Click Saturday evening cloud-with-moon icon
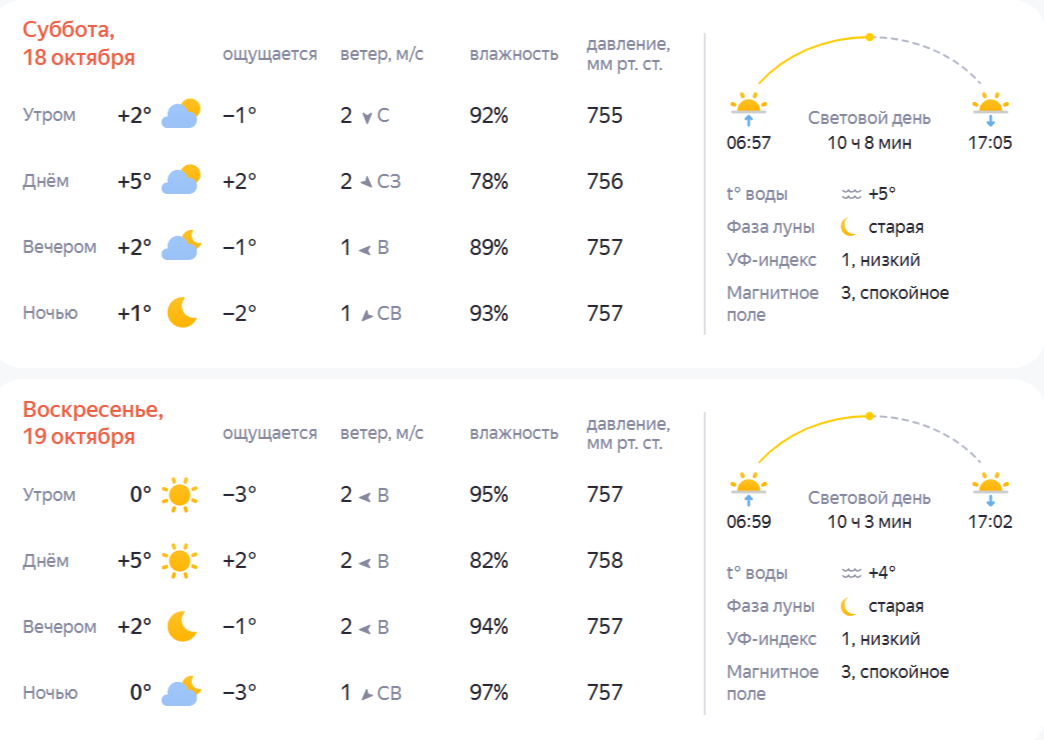This screenshot has height=740, width=1044. (181, 246)
